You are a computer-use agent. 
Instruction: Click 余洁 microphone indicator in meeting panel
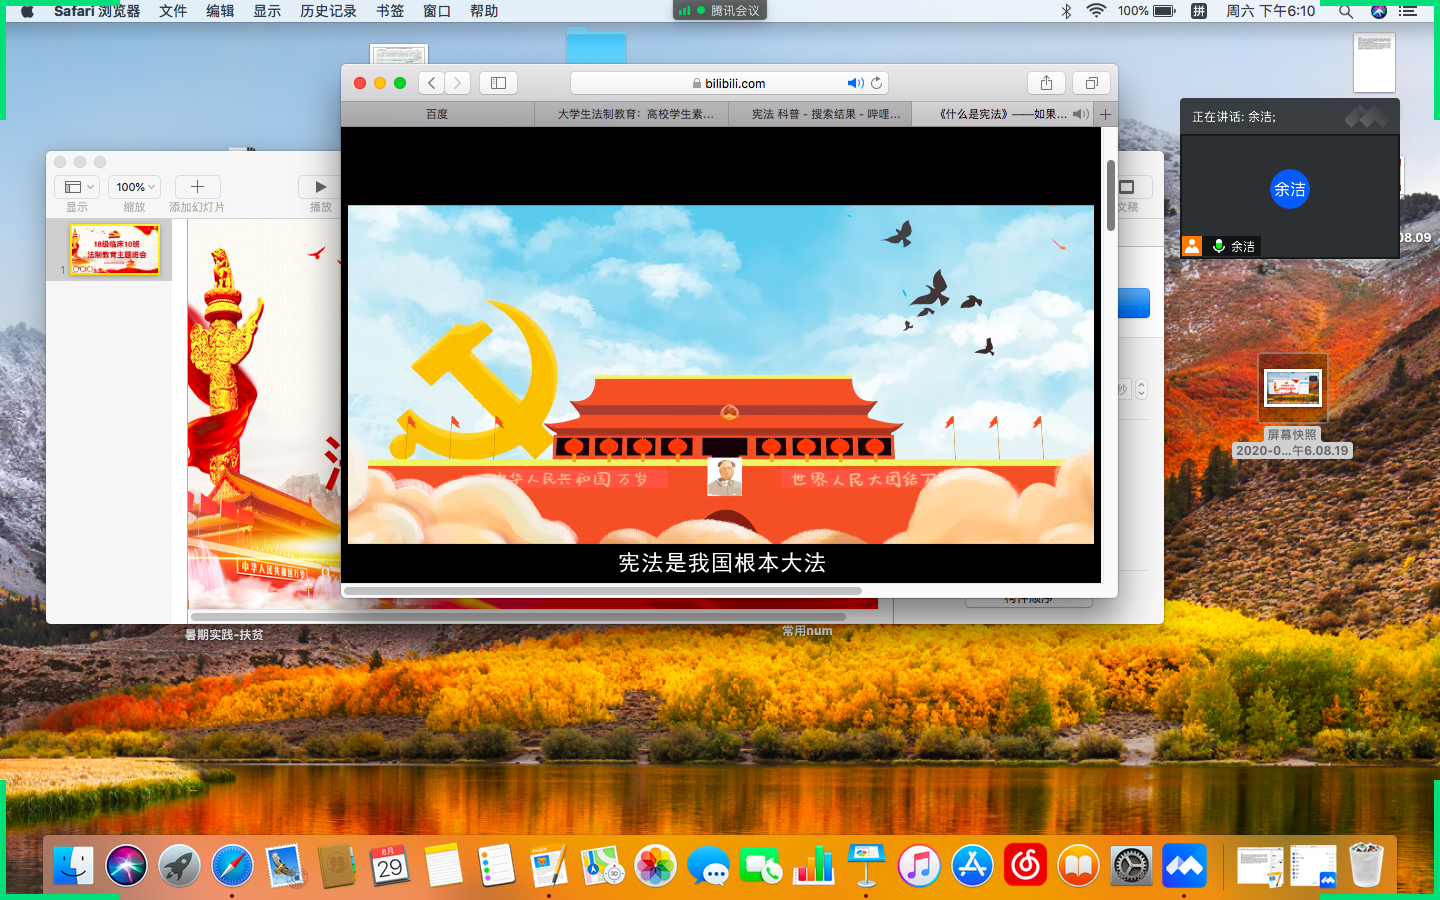[x=1218, y=246]
